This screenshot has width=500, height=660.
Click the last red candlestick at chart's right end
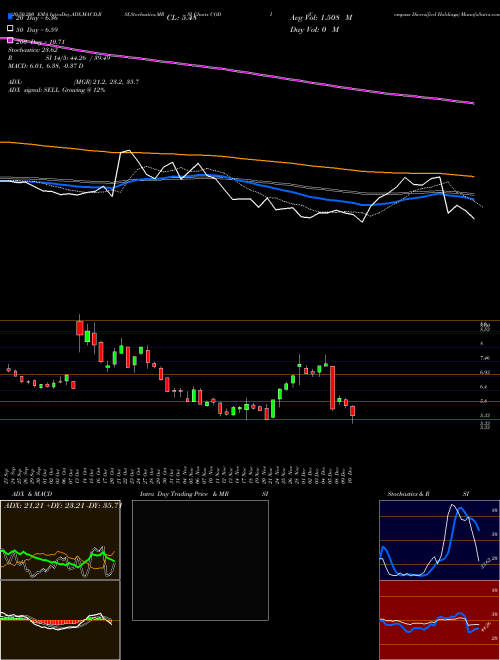pos(353,411)
